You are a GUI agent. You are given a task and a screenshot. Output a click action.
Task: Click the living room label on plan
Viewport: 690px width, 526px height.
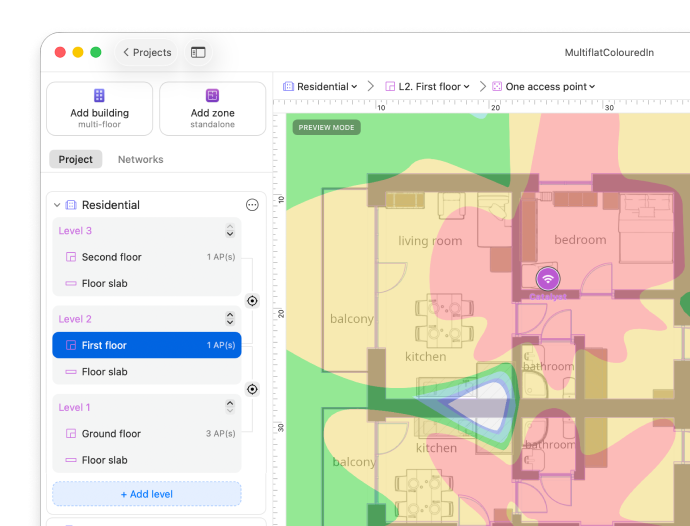[430, 241]
